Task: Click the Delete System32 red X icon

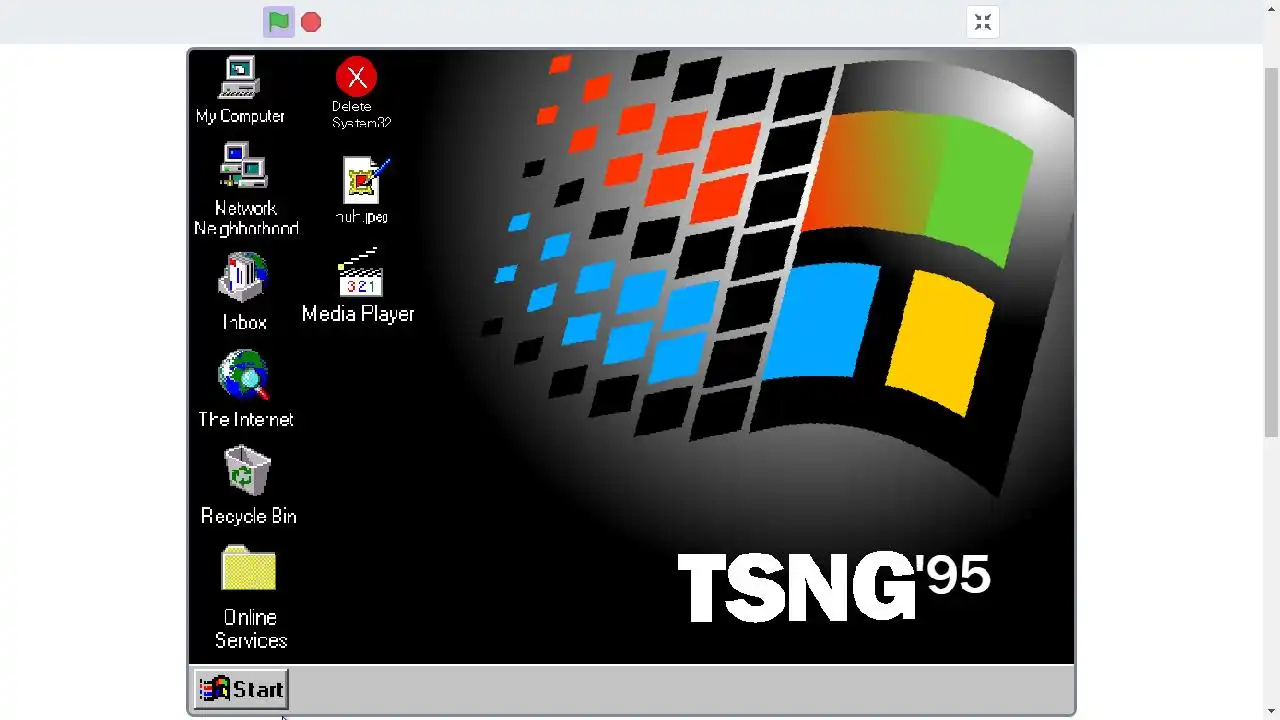Action: (x=356, y=77)
